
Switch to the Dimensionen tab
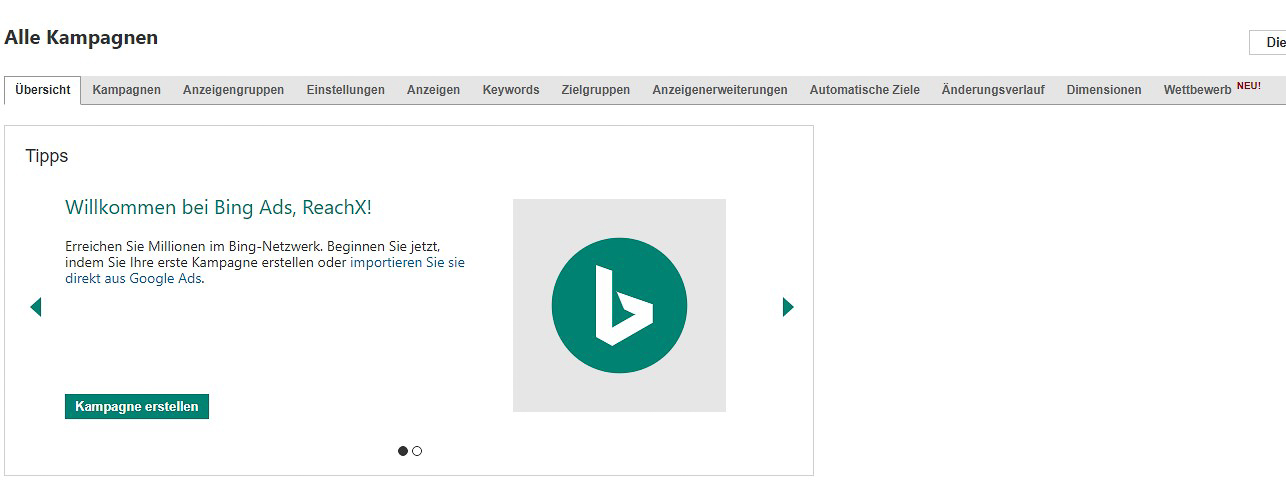pyautogui.click(x=1104, y=90)
